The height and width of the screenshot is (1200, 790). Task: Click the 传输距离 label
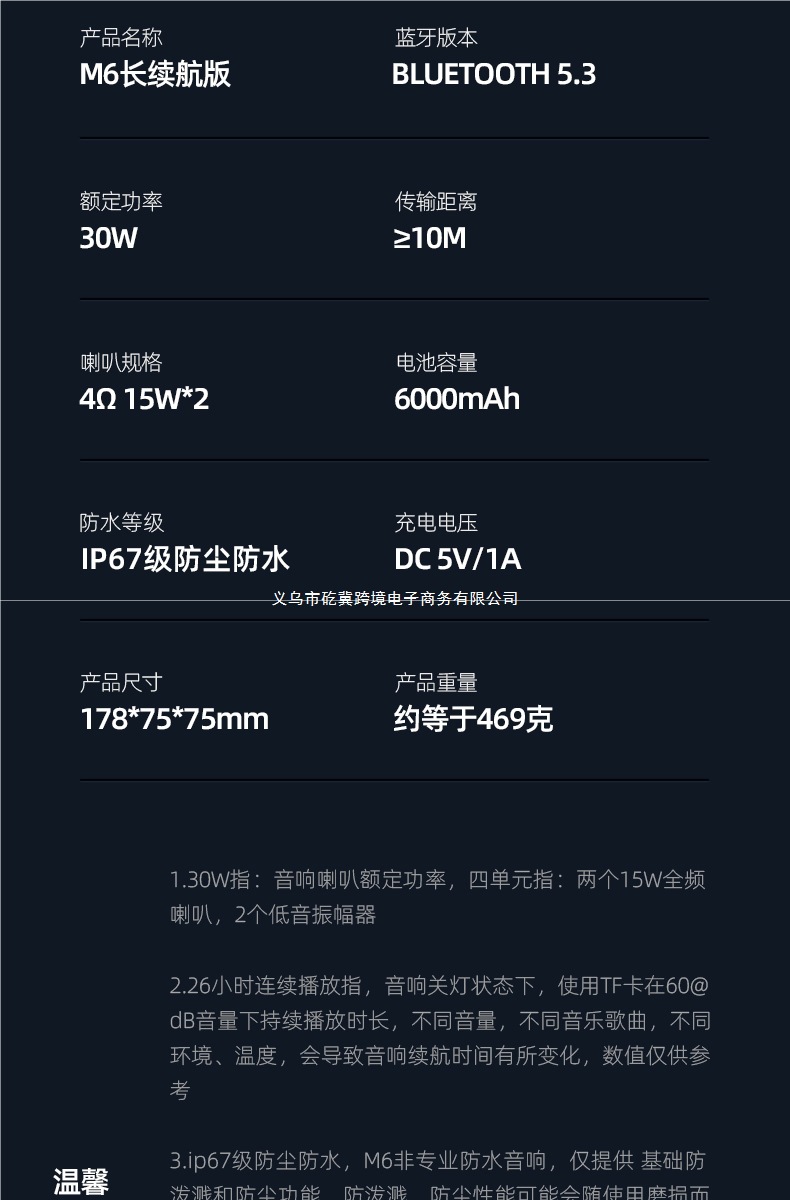point(436,202)
